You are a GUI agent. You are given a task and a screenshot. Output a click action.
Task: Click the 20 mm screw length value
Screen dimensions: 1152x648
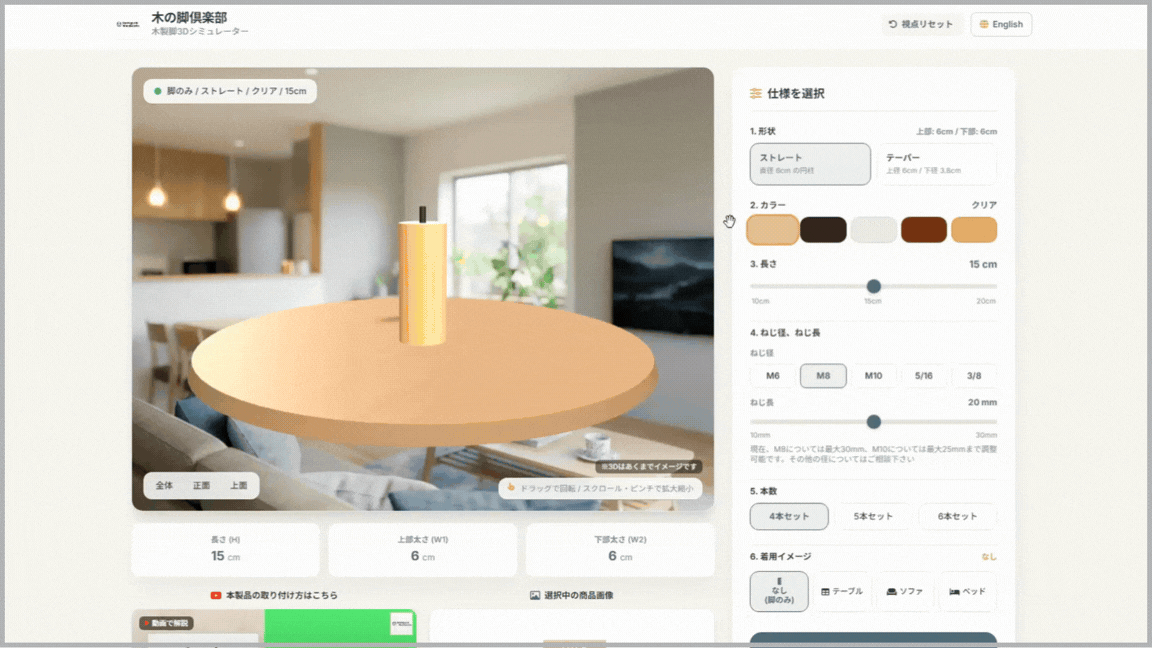click(982, 403)
